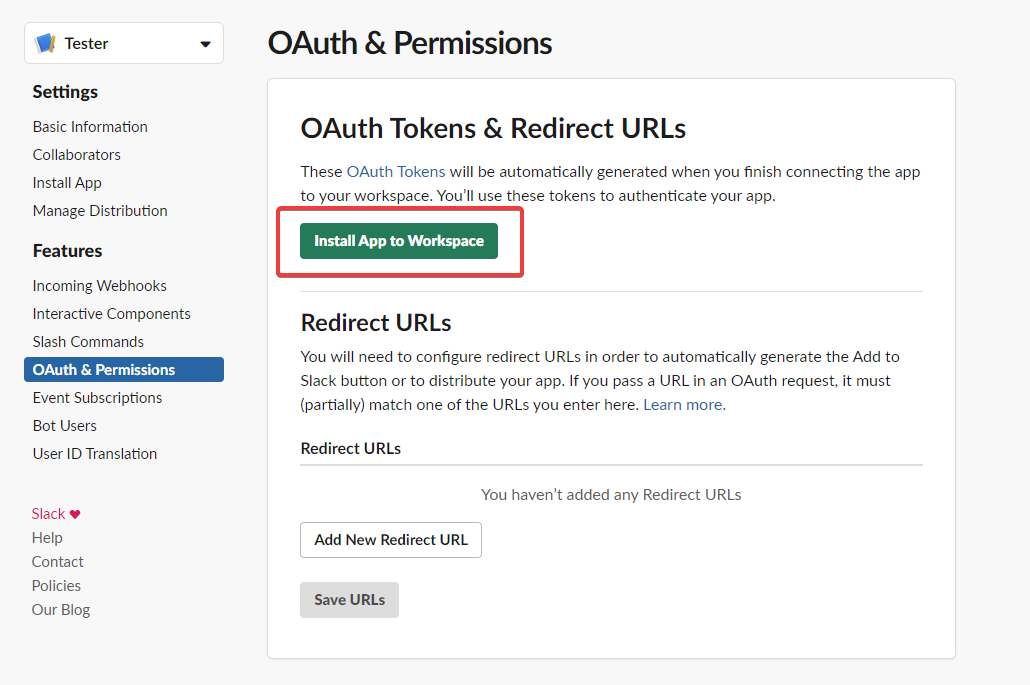Click the red heart icon beside Slack
The height and width of the screenshot is (685, 1030).
75,514
